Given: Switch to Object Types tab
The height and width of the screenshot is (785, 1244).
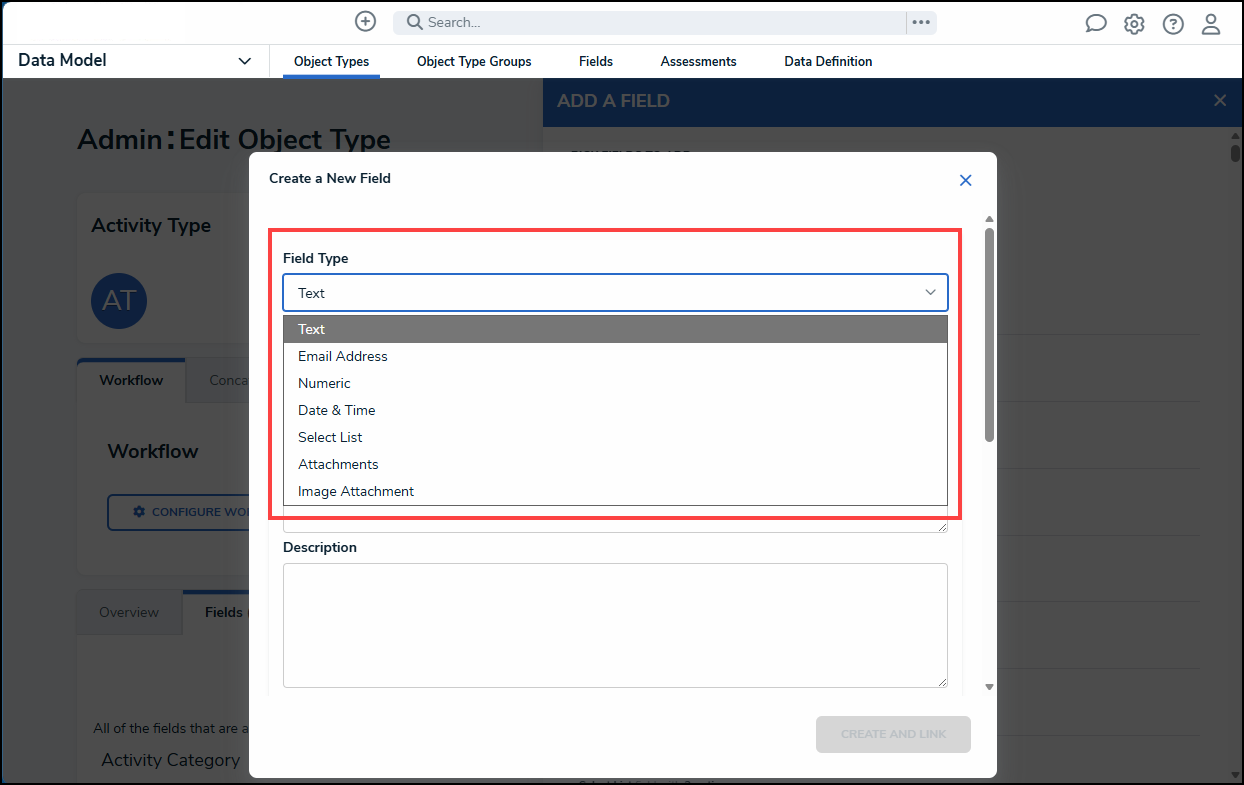Looking at the screenshot, I should coord(331,61).
